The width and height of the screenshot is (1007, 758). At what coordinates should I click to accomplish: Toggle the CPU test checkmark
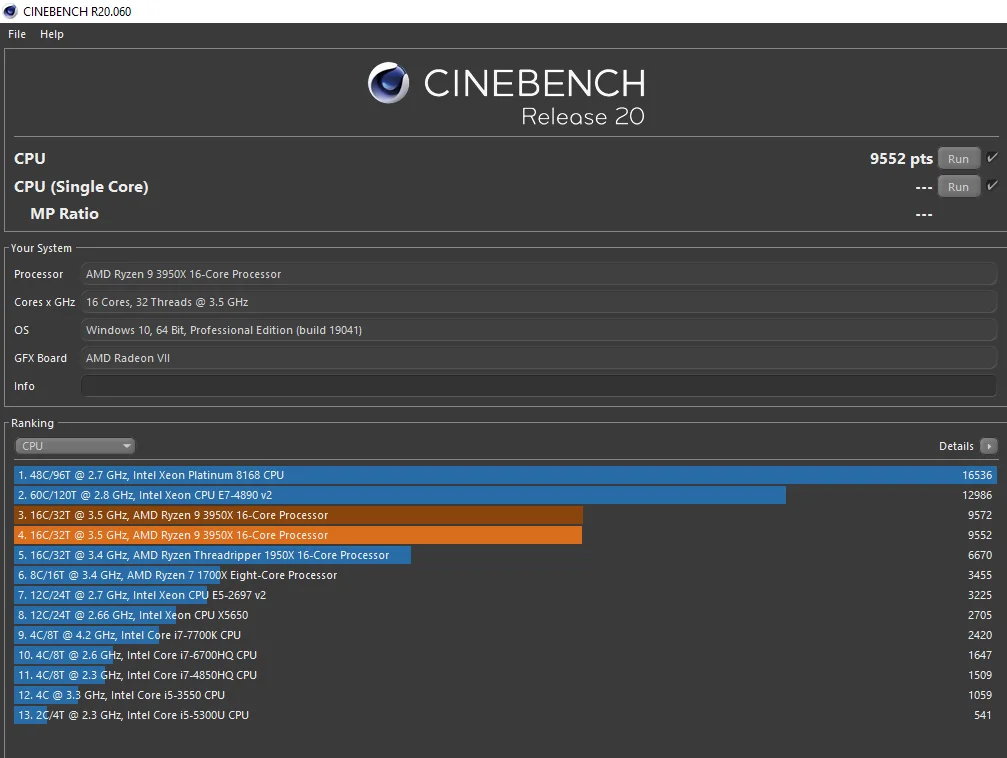(x=992, y=157)
